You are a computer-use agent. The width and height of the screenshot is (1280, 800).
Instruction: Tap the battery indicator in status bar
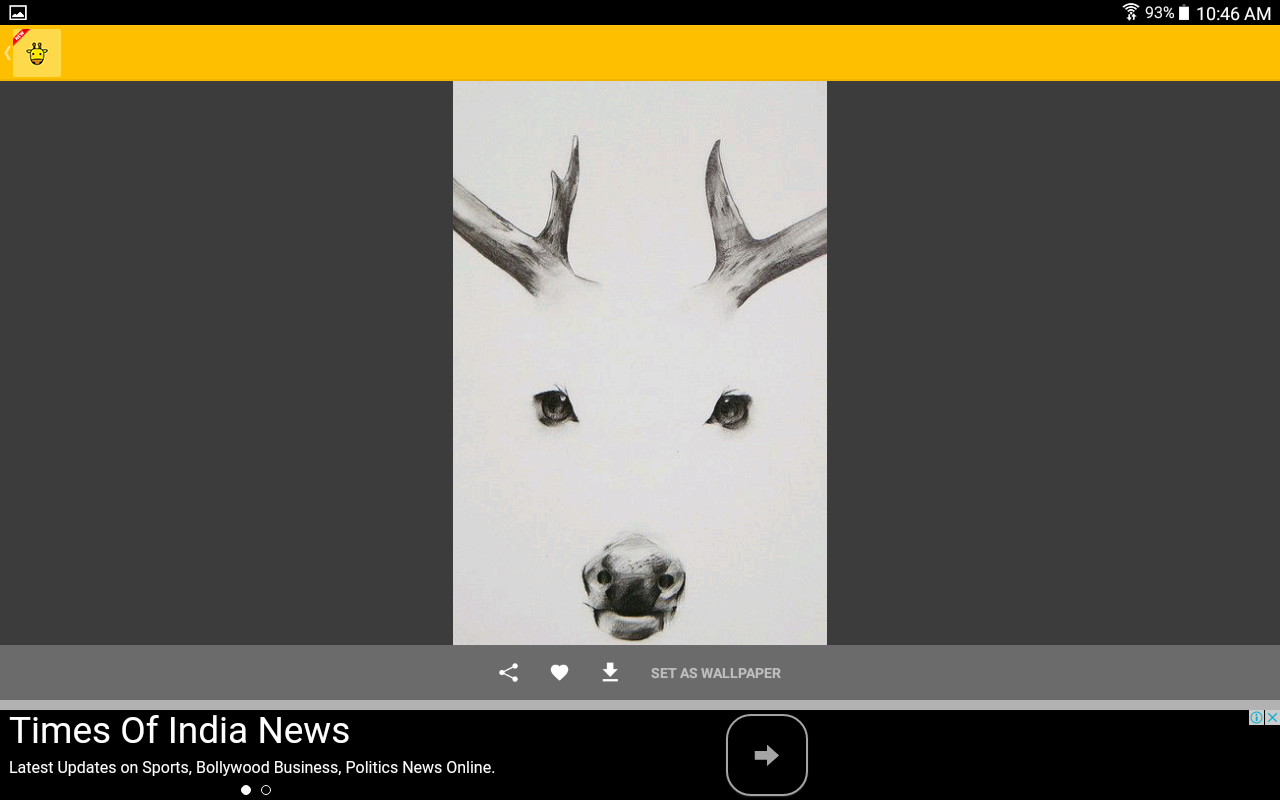pos(1184,13)
